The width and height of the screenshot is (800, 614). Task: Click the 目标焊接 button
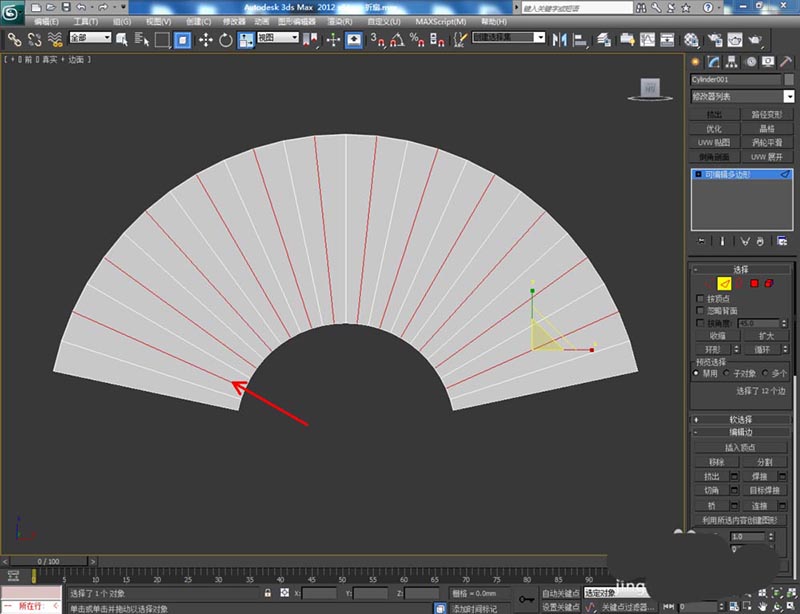click(x=766, y=491)
